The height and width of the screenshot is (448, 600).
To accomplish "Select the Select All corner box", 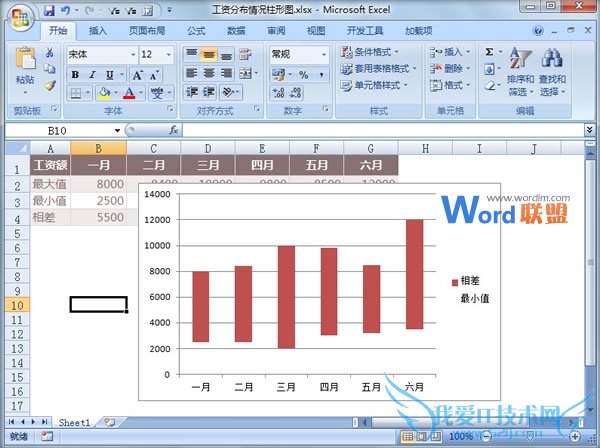I will tap(18, 148).
